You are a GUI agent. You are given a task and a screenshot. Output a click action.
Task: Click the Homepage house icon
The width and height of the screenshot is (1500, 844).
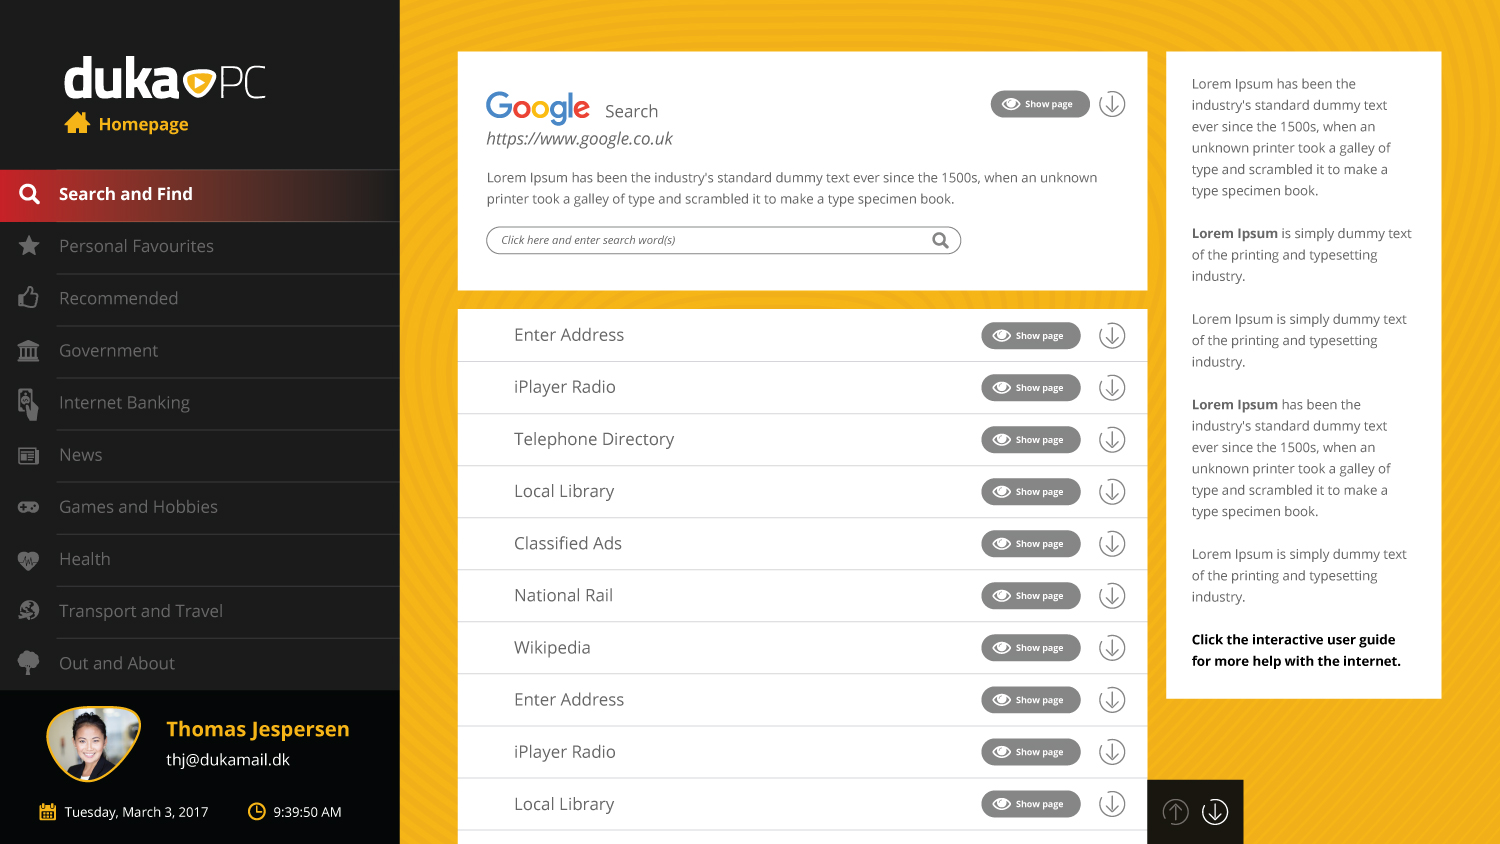pos(77,123)
